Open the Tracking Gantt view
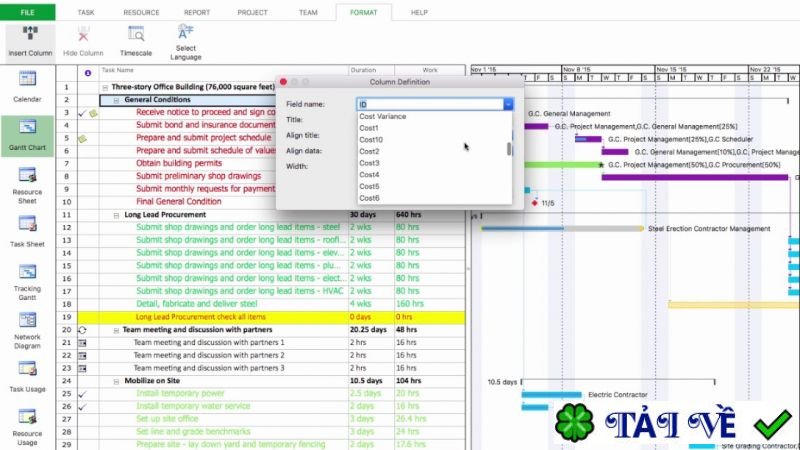The width and height of the screenshot is (800, 450). [x=27, y=272]
